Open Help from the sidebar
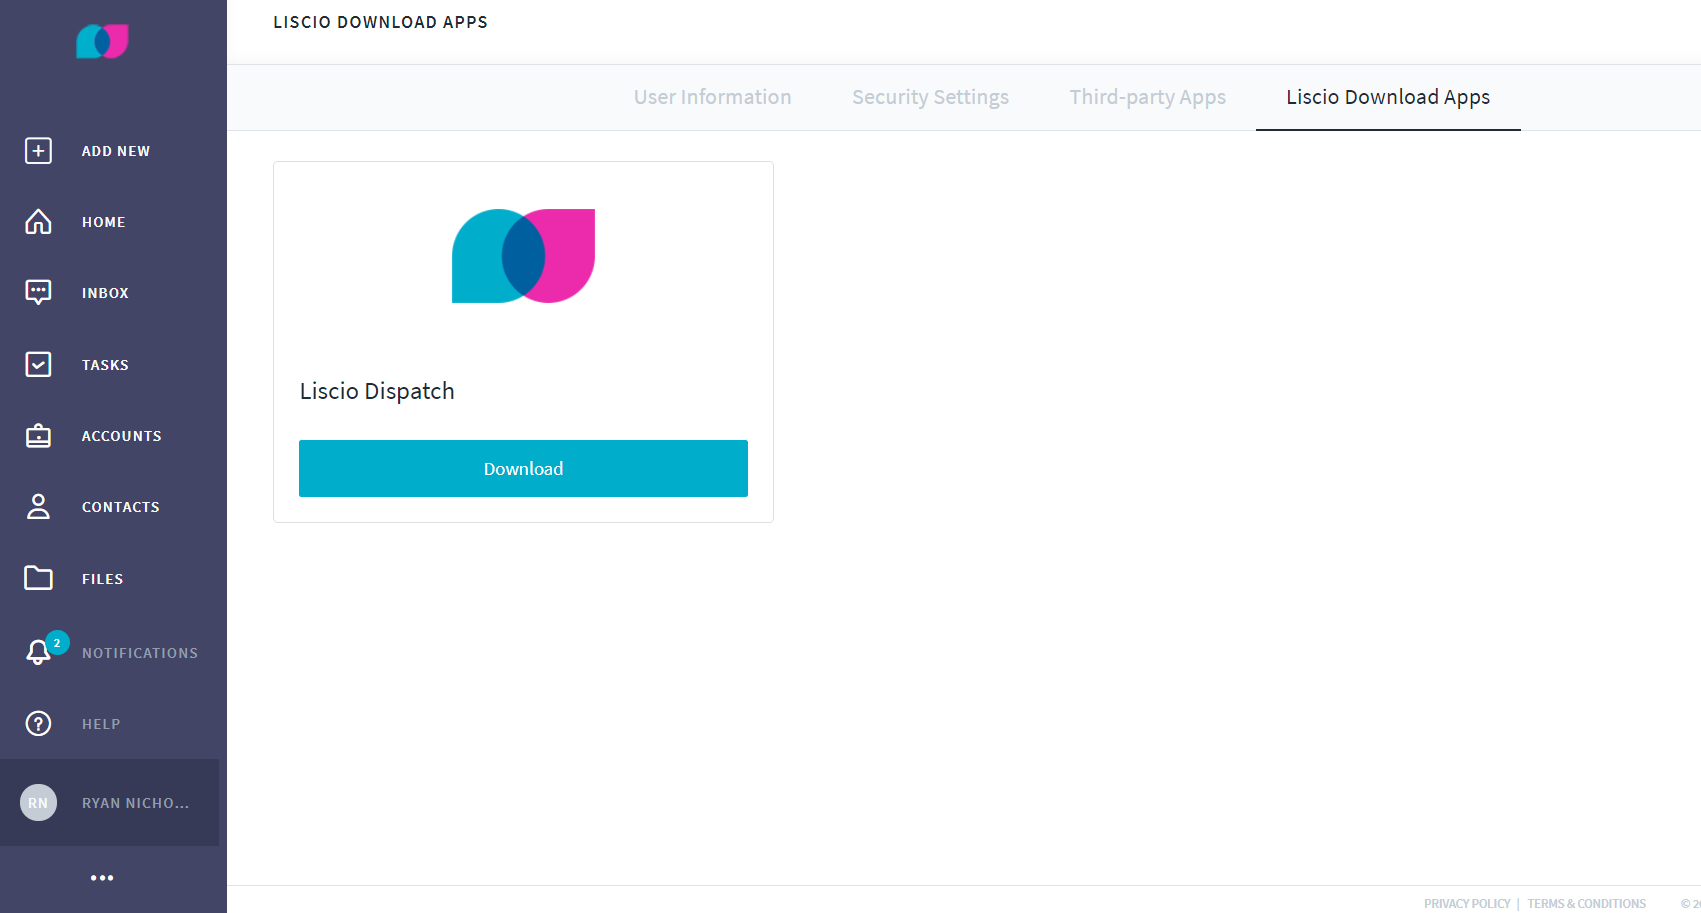This screenshot has width=1701, height=913. pos(101,724)
